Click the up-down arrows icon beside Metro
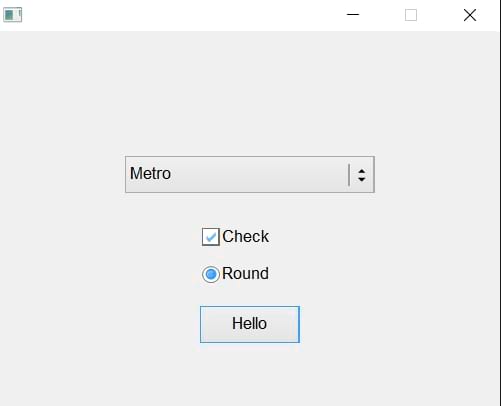The height and width of the screenshot is (406, 501). 361,175
